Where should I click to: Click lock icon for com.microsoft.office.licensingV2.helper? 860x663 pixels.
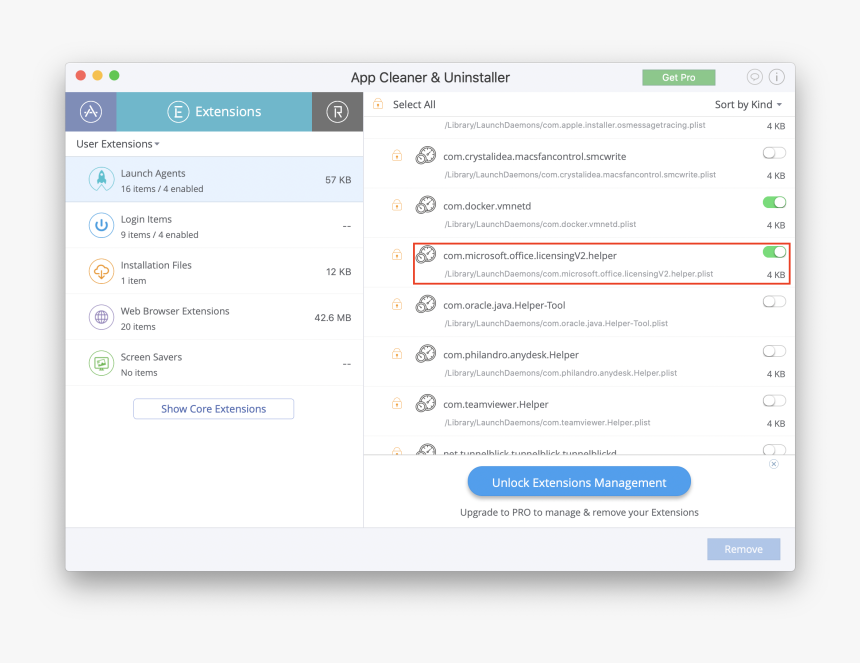[397, 254]
